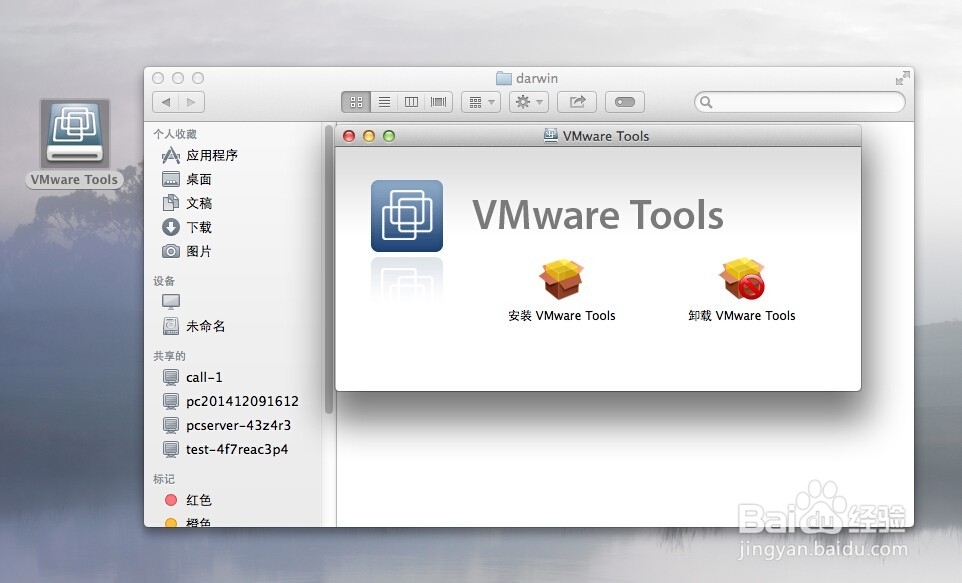
Task: Close the VMware Tools window
Action: coord(349,136)
